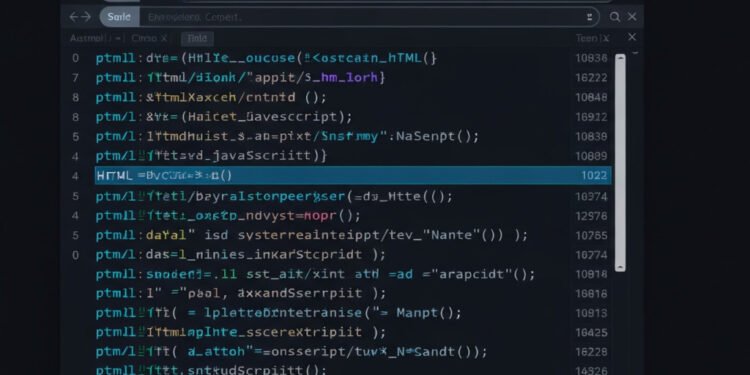This screenshot has height=375, width=750.
Task: Click the code line containing Haicet_Gavescript
Action: pos(224,117)
